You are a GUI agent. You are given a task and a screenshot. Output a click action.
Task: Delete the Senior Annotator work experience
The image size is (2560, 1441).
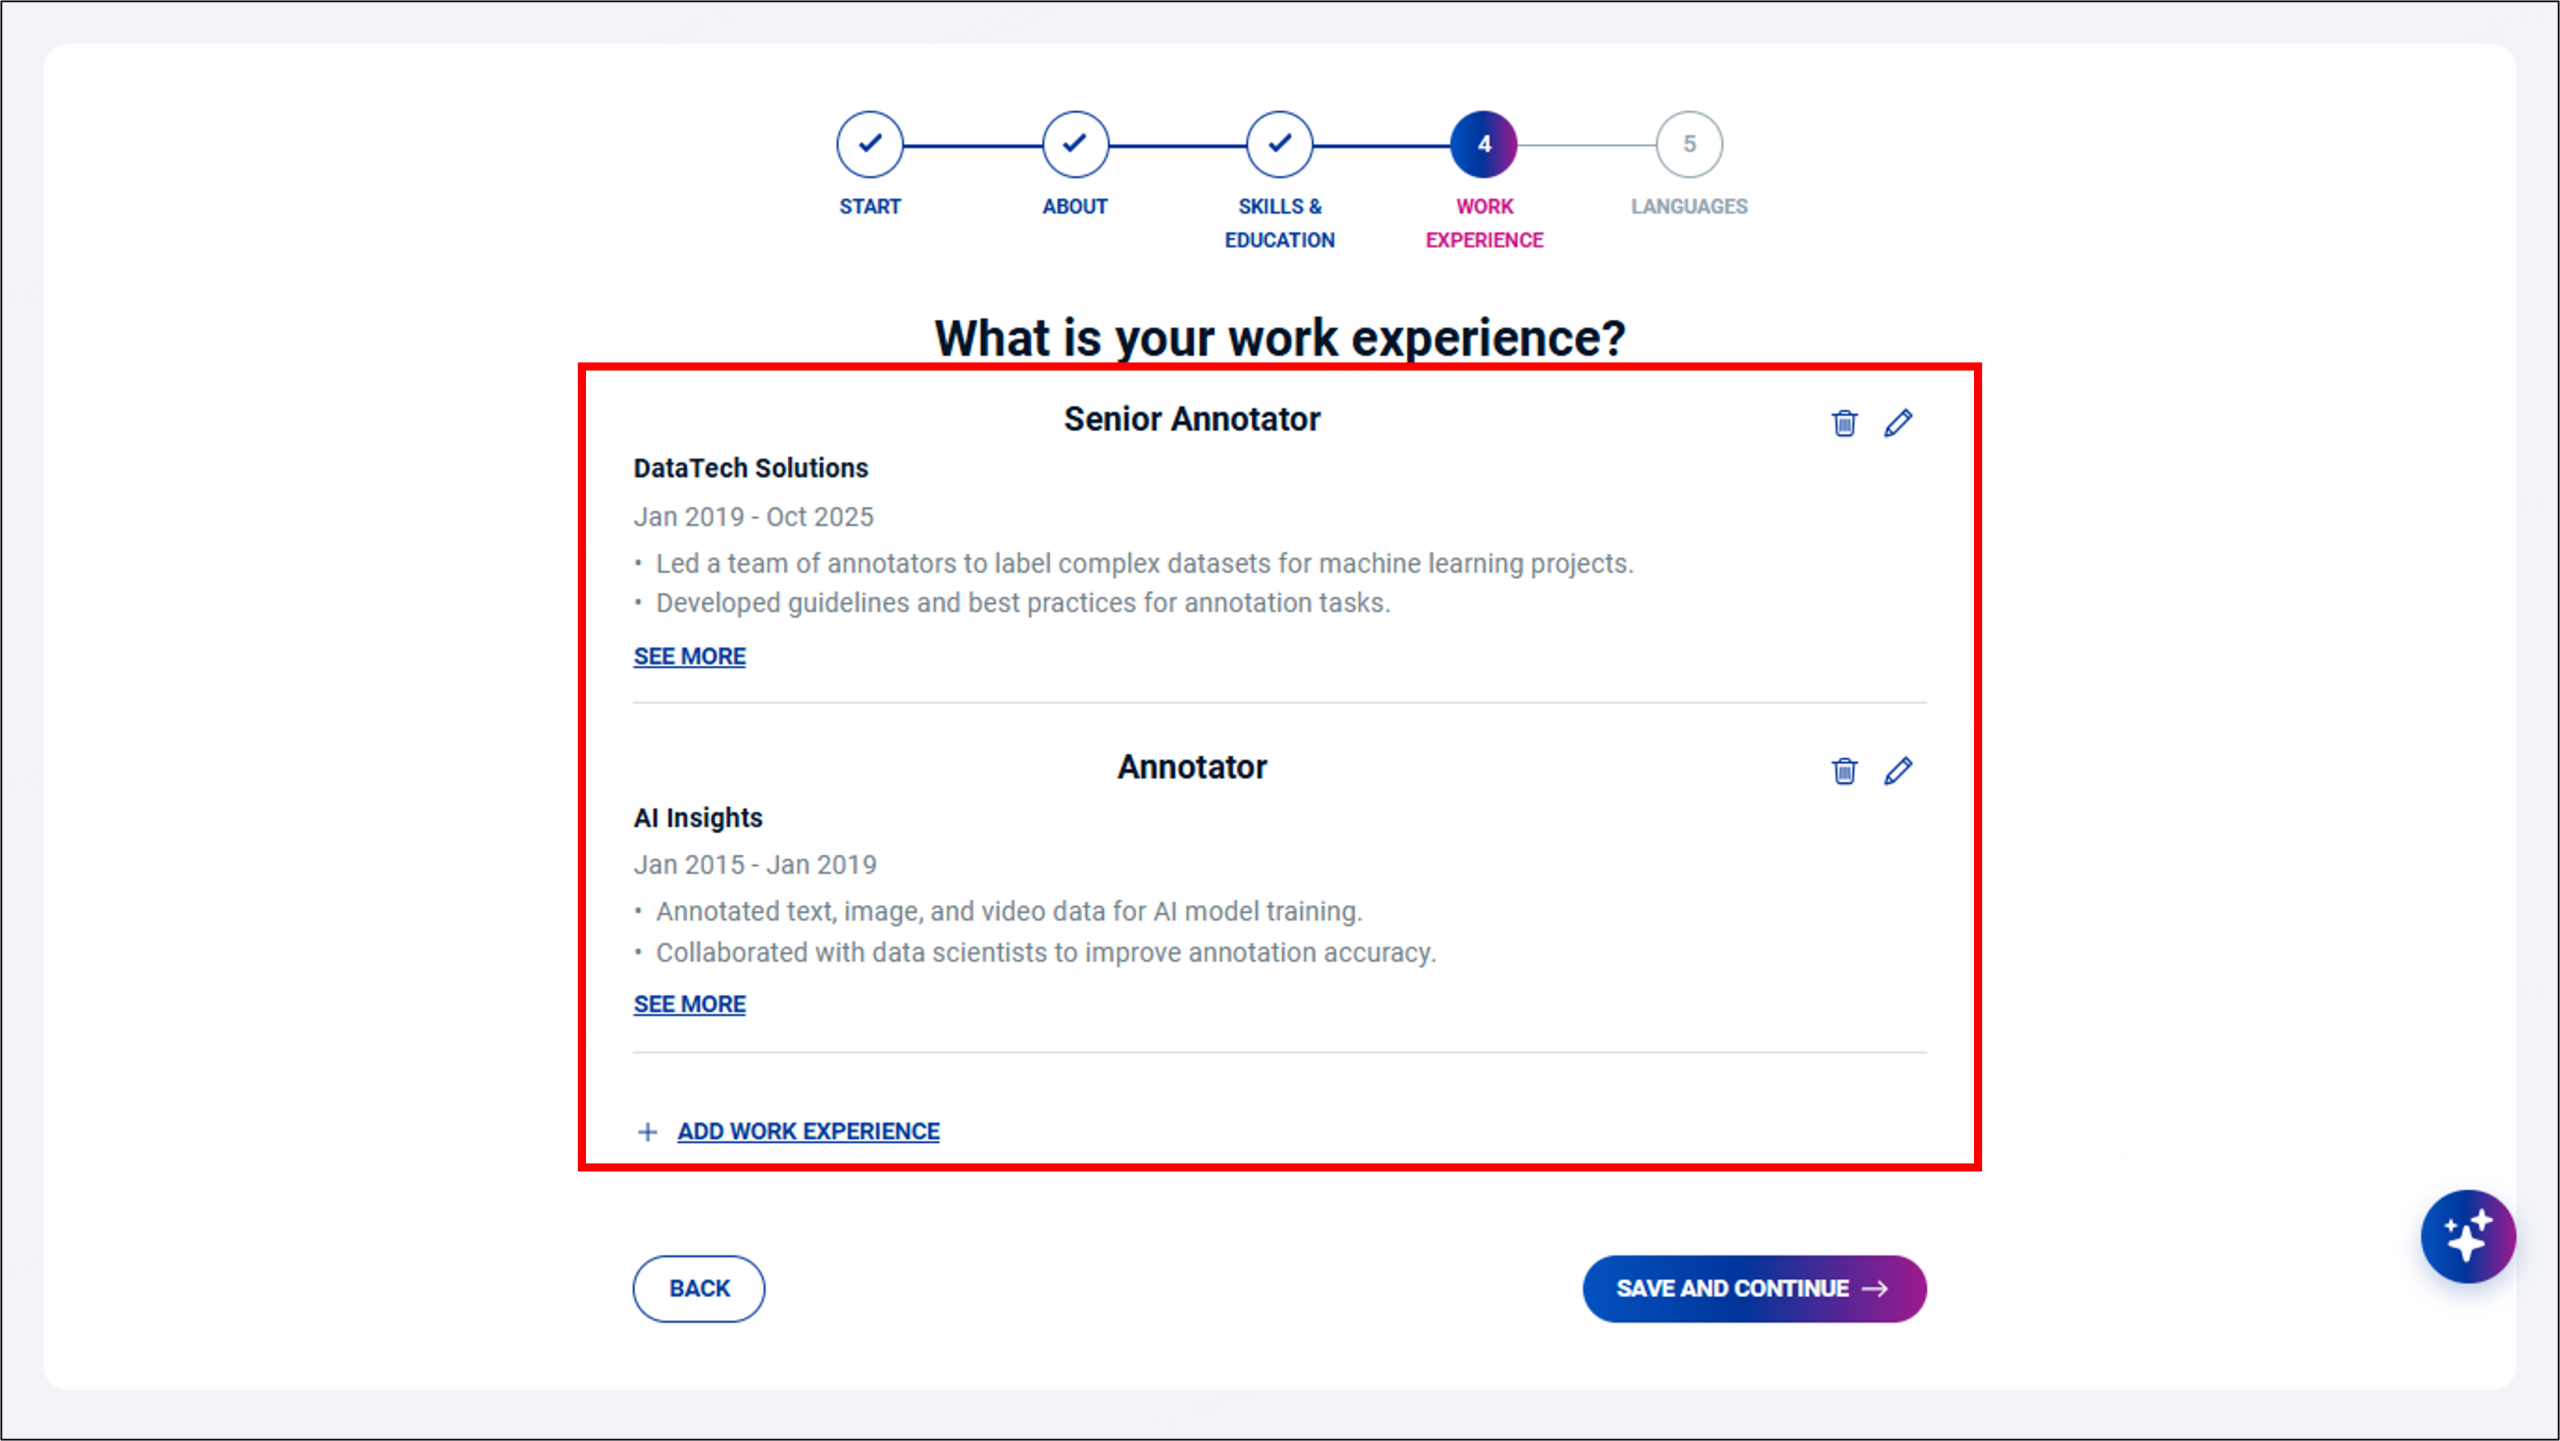[1844, 423]
